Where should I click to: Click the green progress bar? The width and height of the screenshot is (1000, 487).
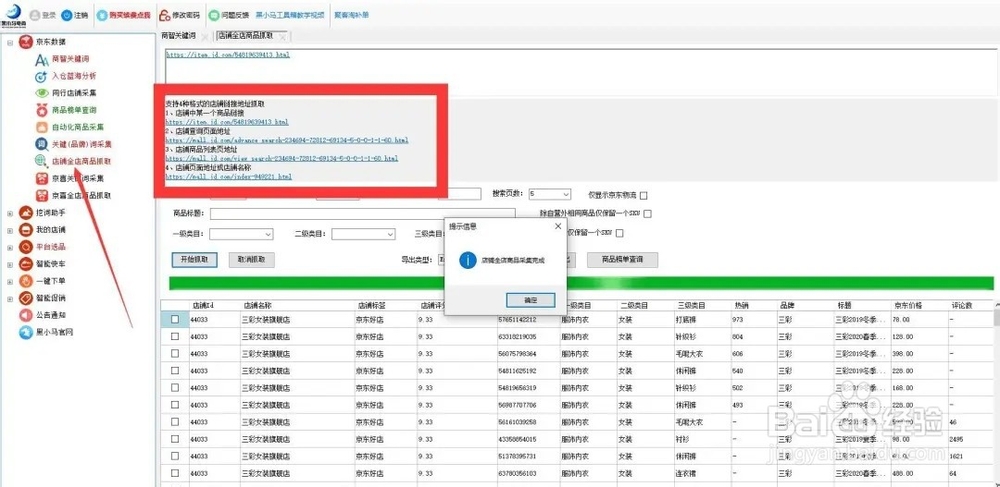[x=581, y=283]
